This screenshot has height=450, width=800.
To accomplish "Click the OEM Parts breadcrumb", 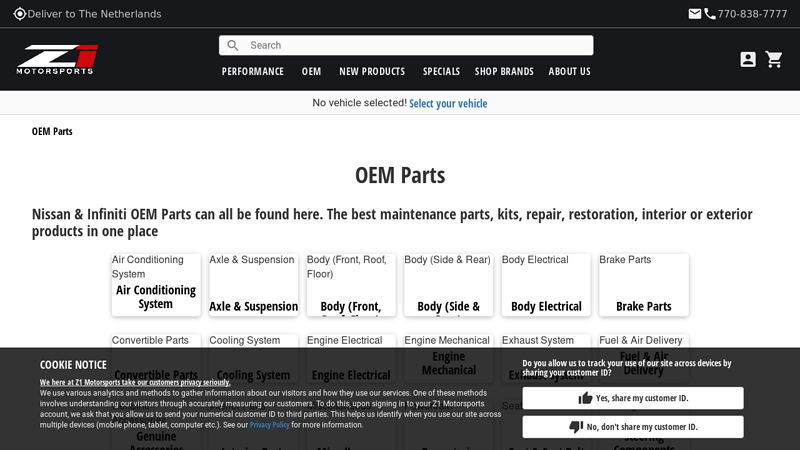I will 52,131.
